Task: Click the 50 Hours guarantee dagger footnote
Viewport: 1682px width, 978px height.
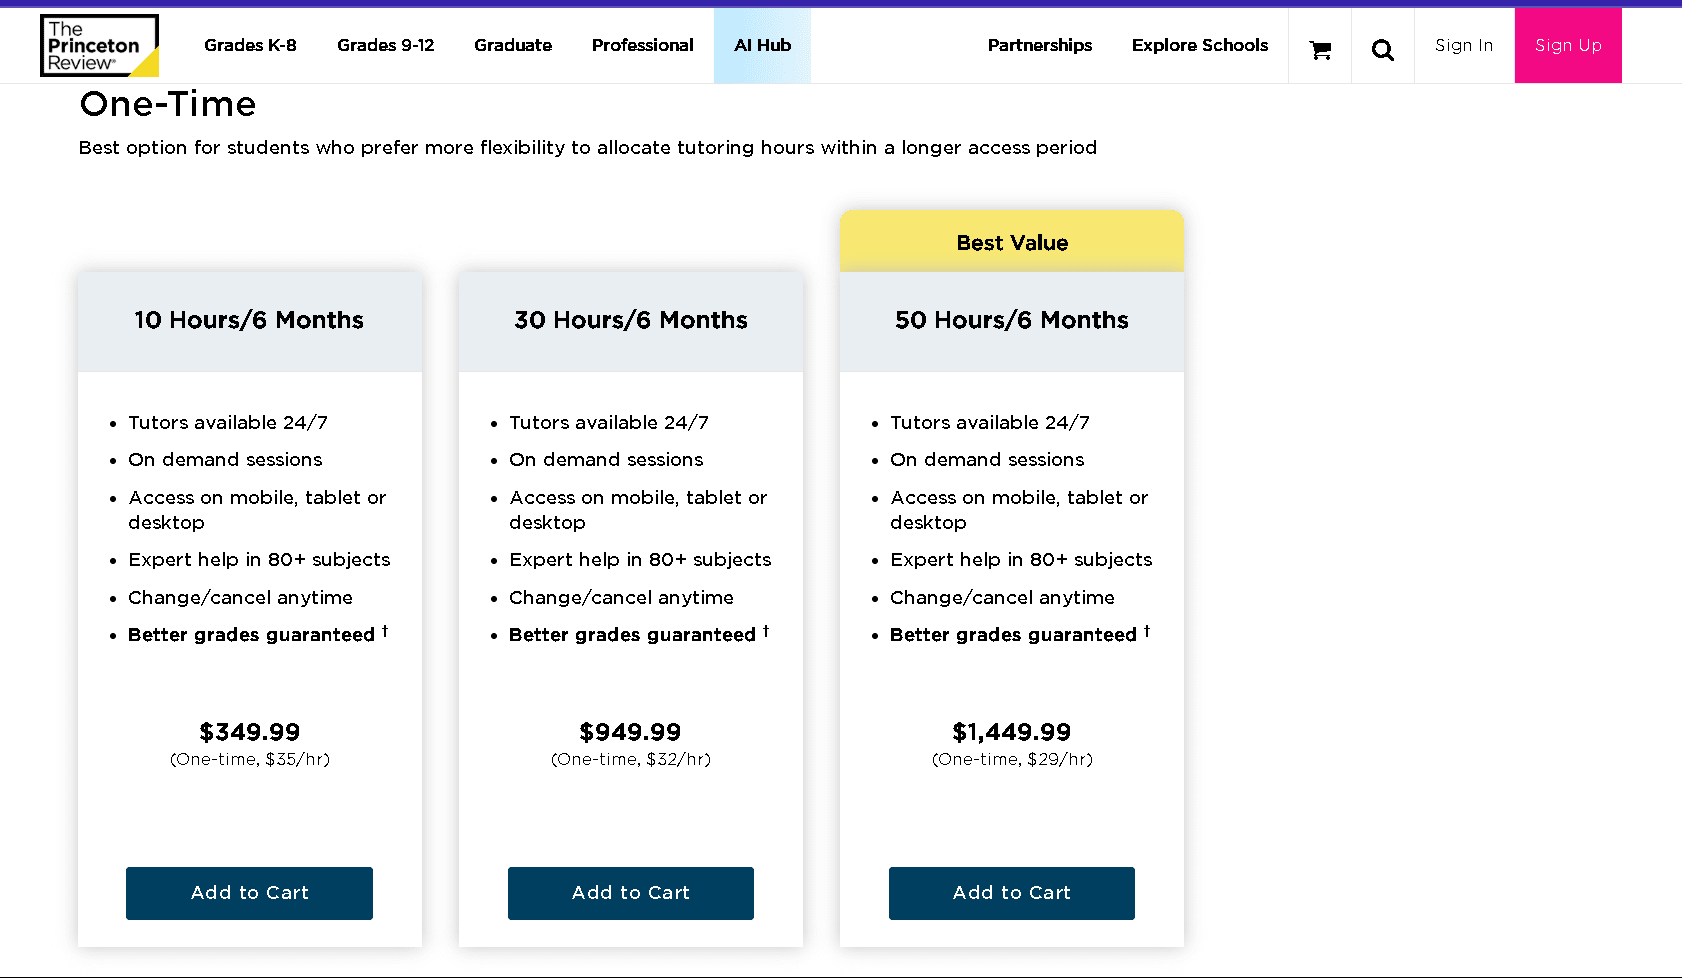Action: pyautogui.click(x=1147, y=631)
